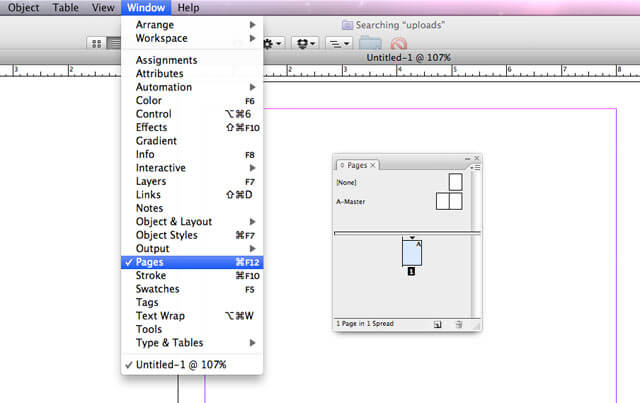Select the [None] master thumbnail
This screenshot has width=640, height=403.
point(456,182)
